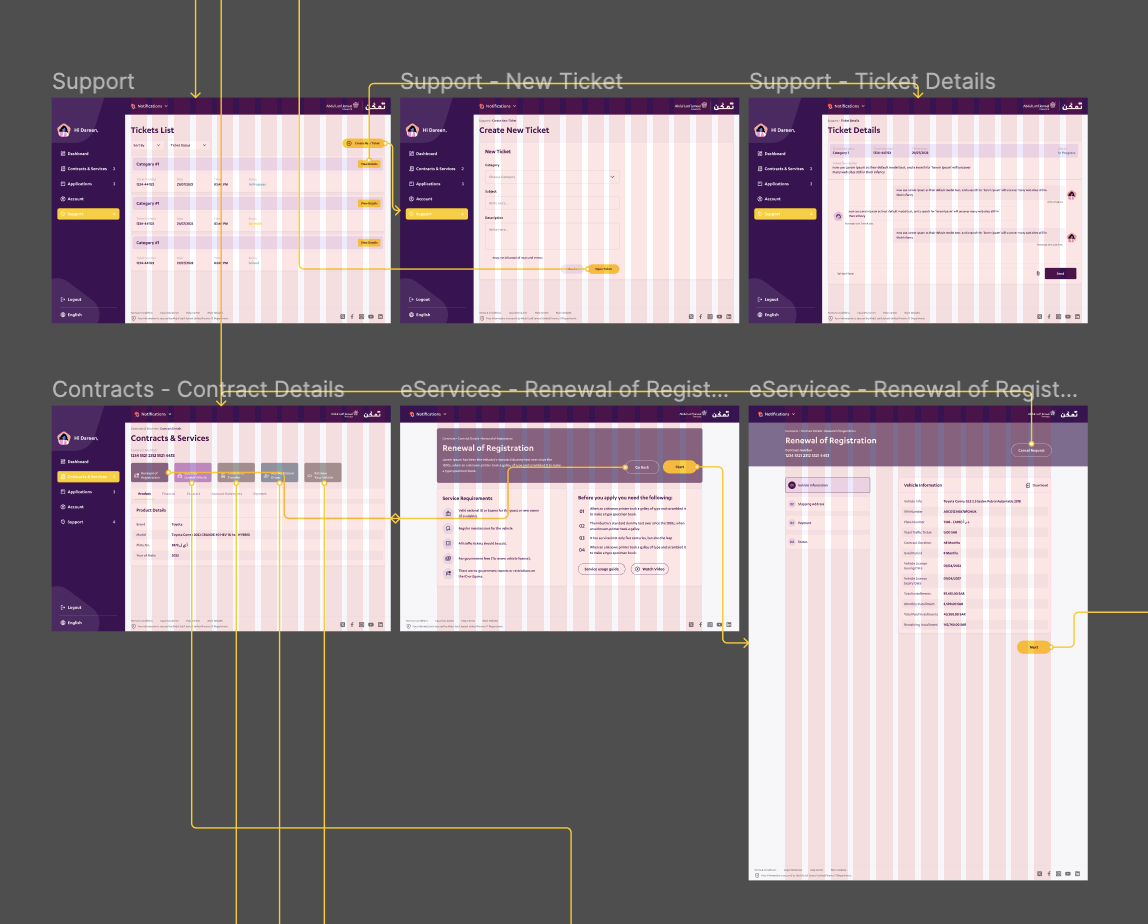This screenshot has height=924, width=1148.
Task: Click the Start button in Renewal of Registration
Action: click(x=679, y=467)
